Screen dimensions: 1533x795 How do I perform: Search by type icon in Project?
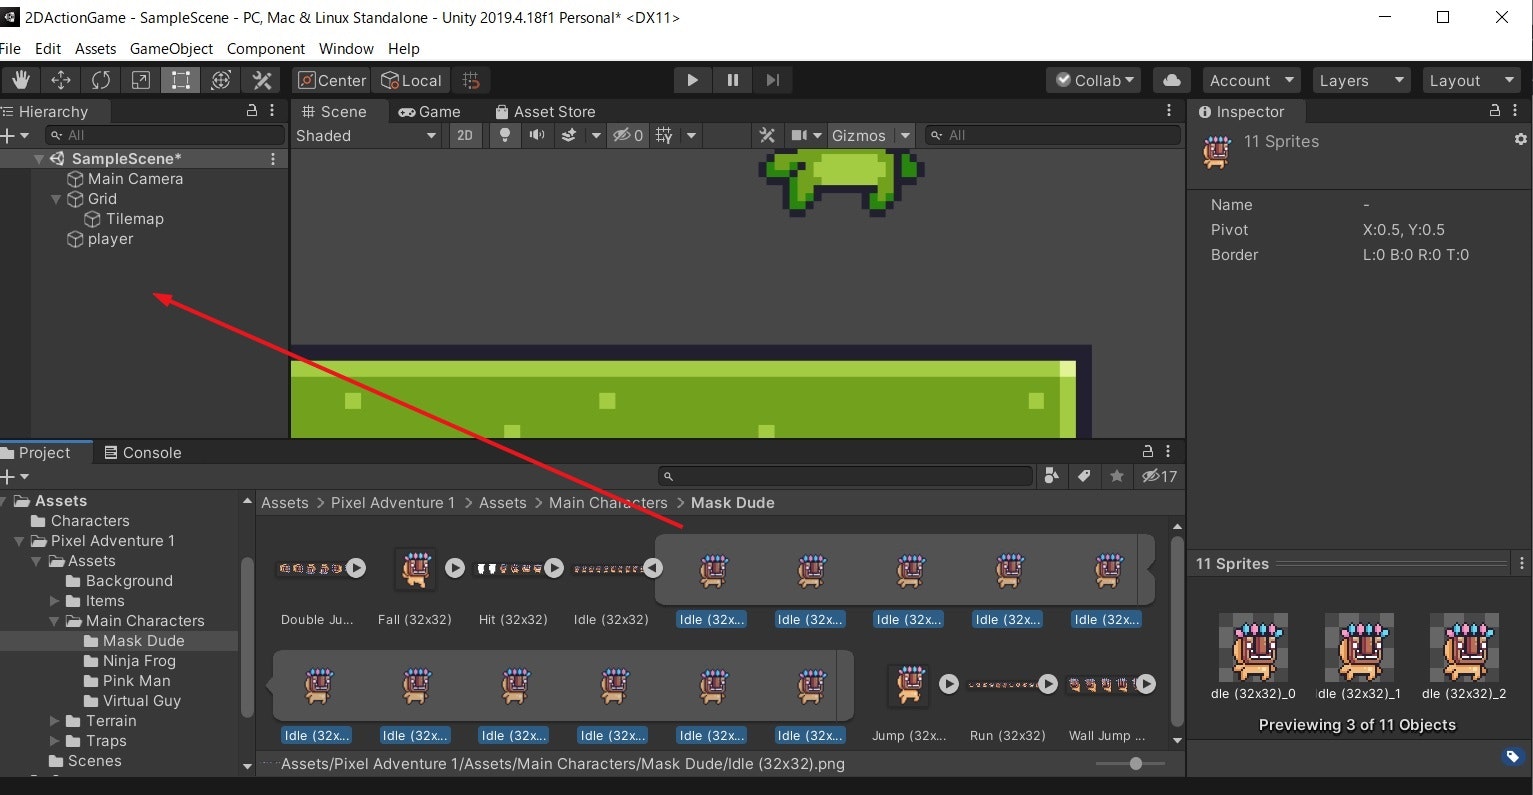click(1051, 476)
